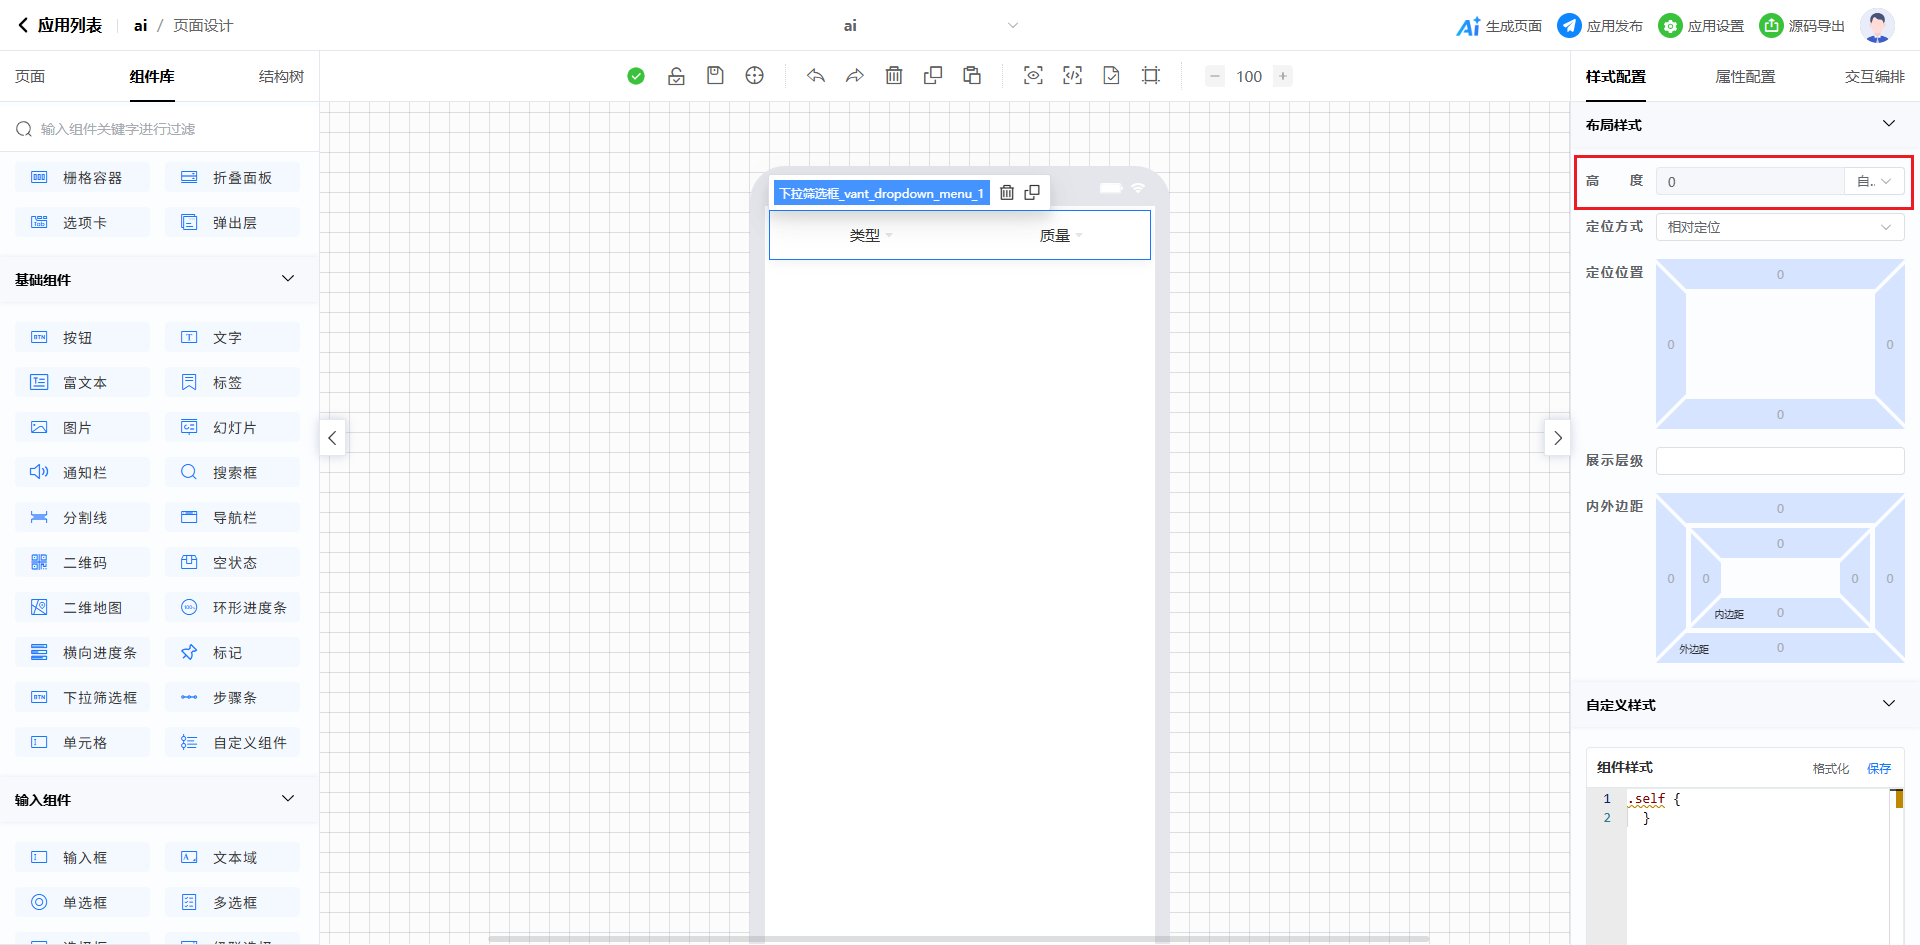Image resolution: width=1920 pixels, height=945 pixels.
Task: Click the 应用发布 button
Action: [x=1600, y=26]
